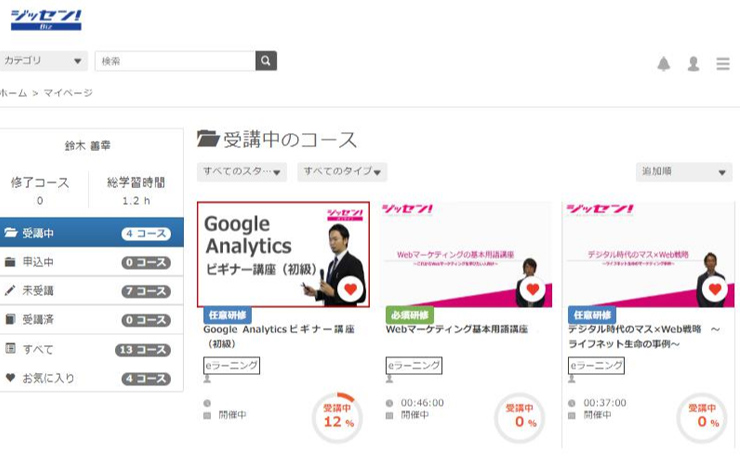Open the すべてのスタ… status filter dropdown
This screenshot has width=740, height=456.
(x=242, y=172)
